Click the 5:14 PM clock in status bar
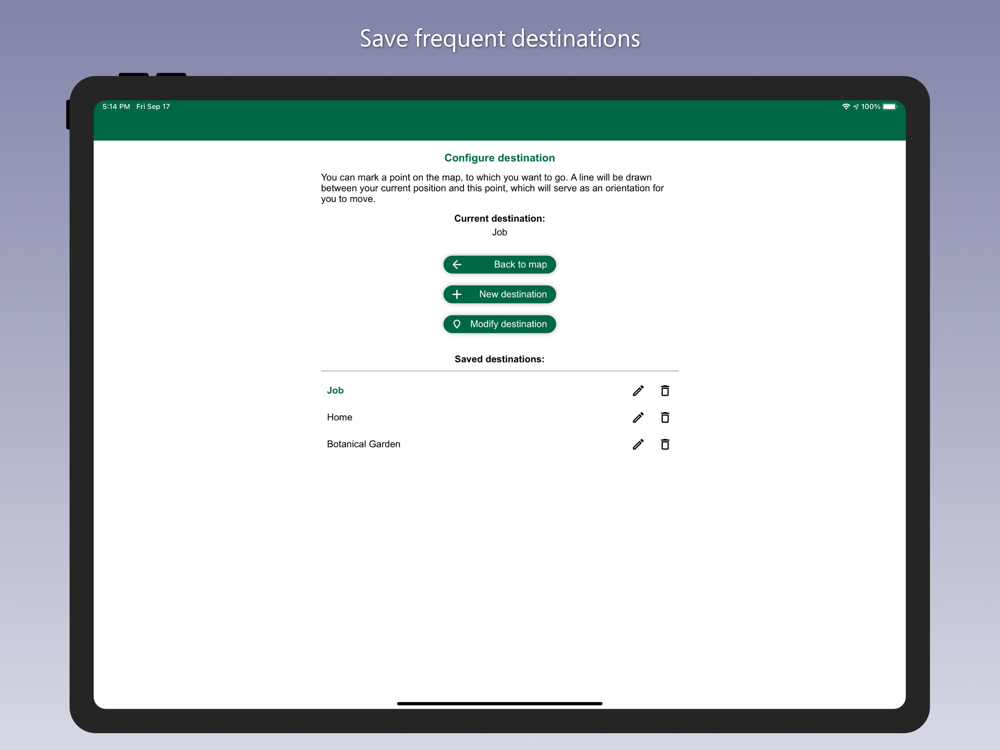This screenshot has height=750, width=1000. 116,107
